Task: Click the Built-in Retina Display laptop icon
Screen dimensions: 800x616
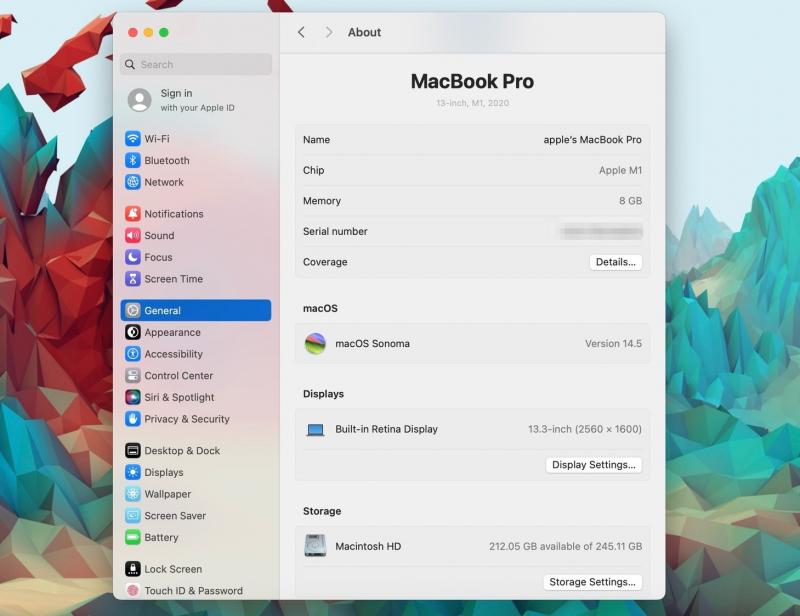Action: click(x=315, y=430)
